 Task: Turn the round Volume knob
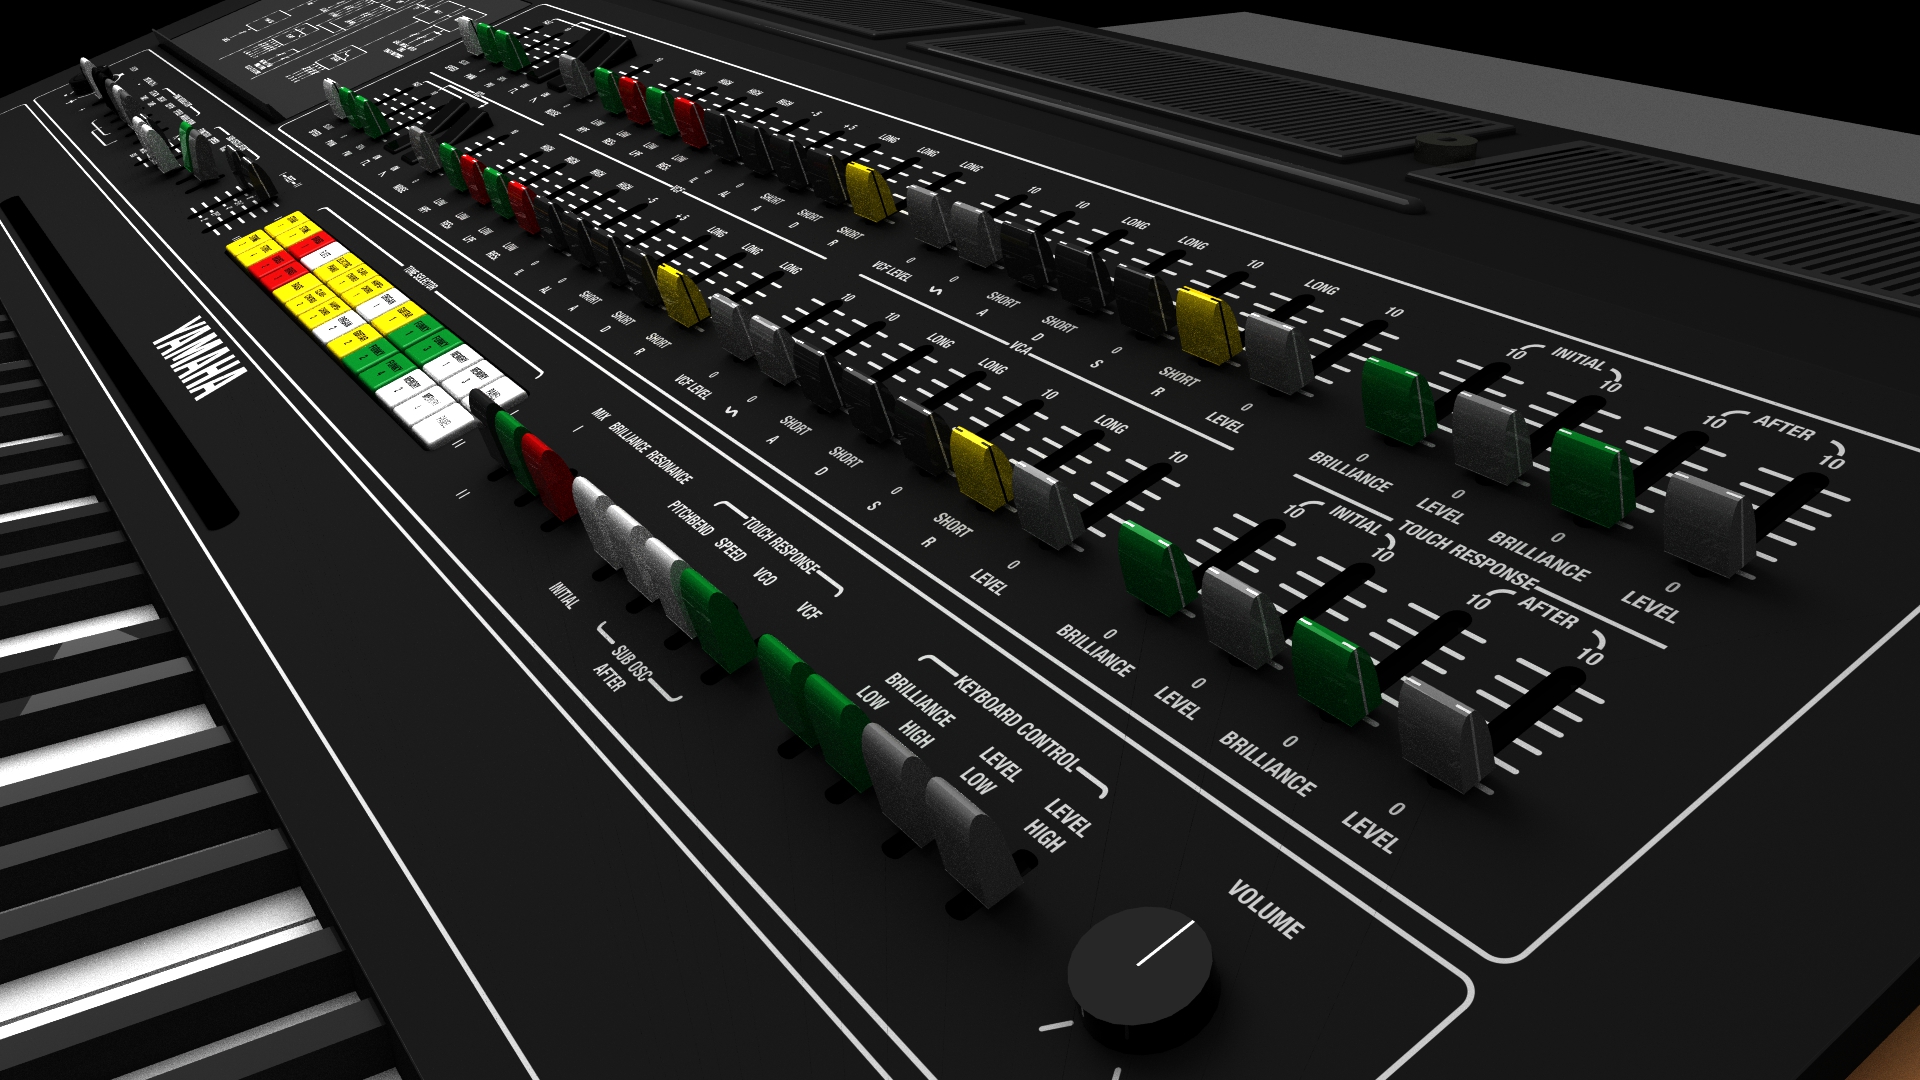click(x=1142, y=977)
